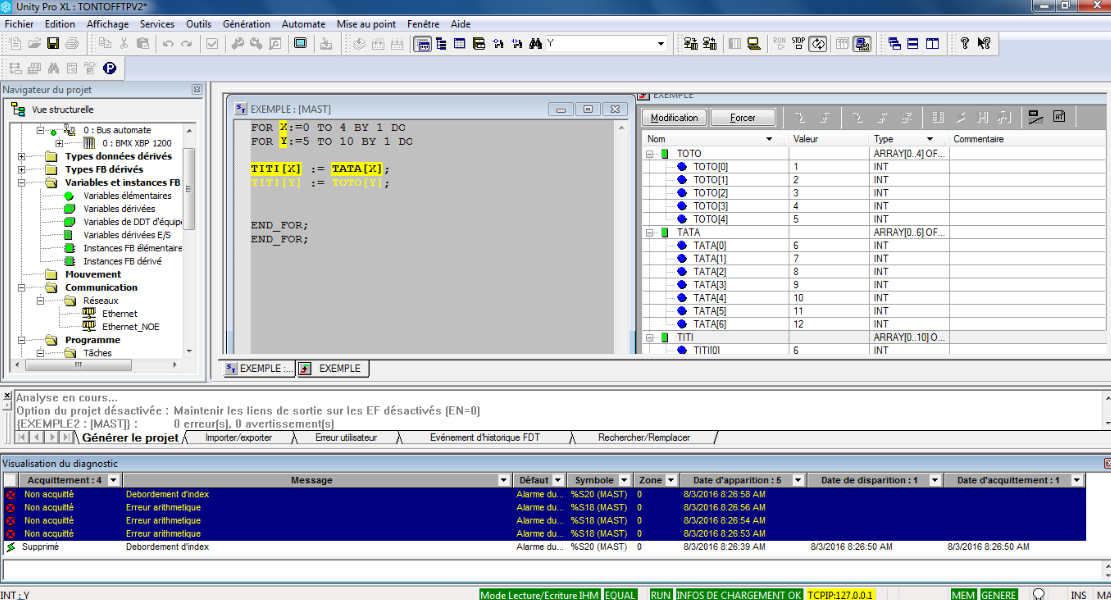Click the blue P icon in second toolbar
Viewport: 1111px width, 600px height.
[109, 69]
